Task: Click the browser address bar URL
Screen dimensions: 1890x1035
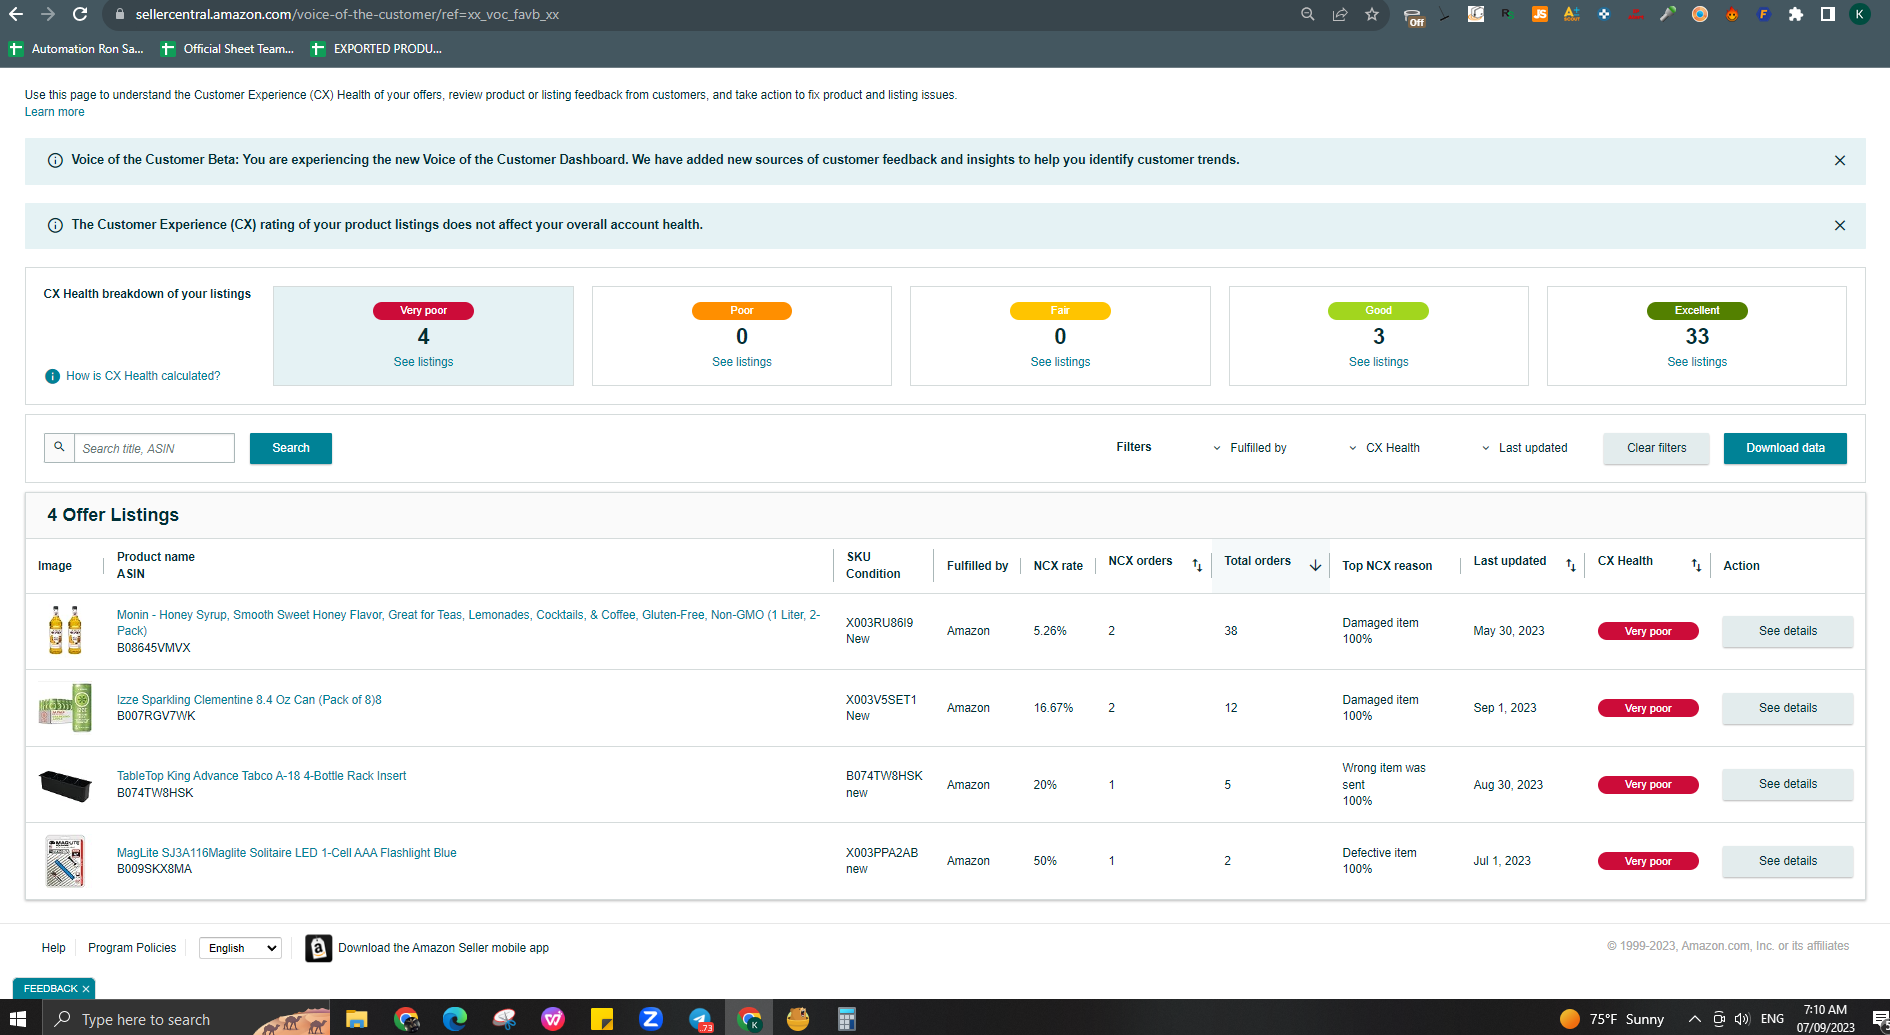Action: (x=347, y=15)
